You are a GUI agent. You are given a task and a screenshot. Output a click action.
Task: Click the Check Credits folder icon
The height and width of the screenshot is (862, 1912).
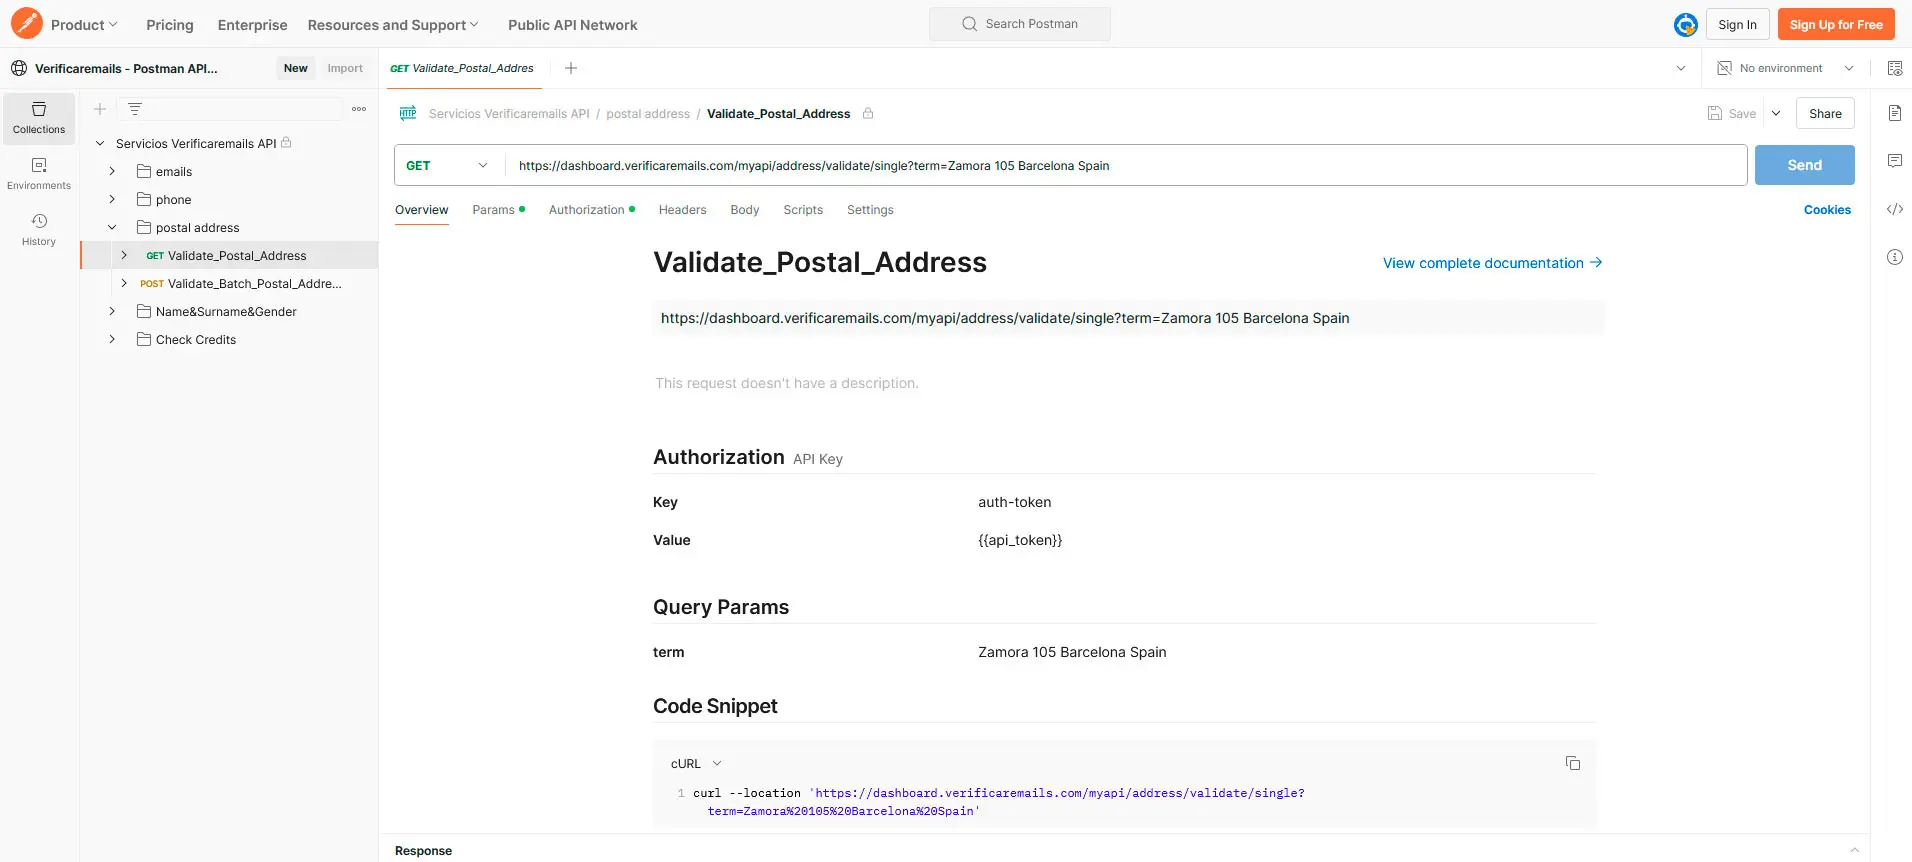point(144,339)
